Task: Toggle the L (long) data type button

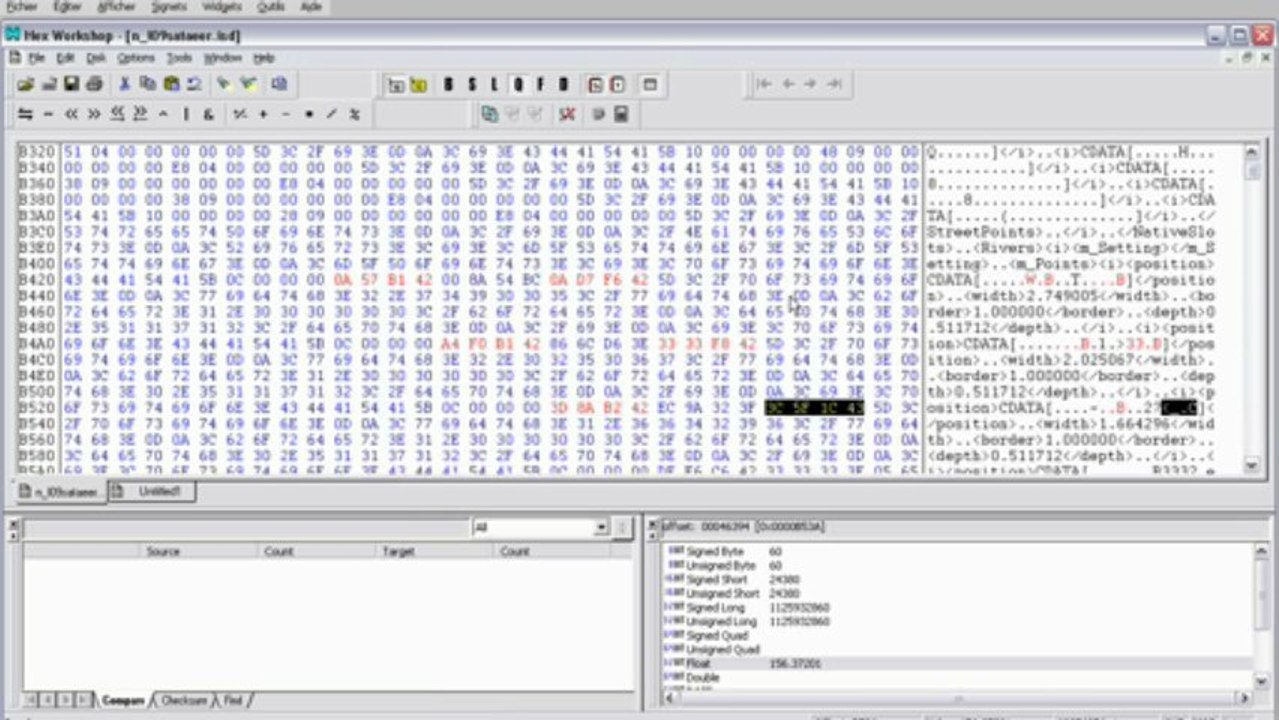Action: click(x=494, y=85)
